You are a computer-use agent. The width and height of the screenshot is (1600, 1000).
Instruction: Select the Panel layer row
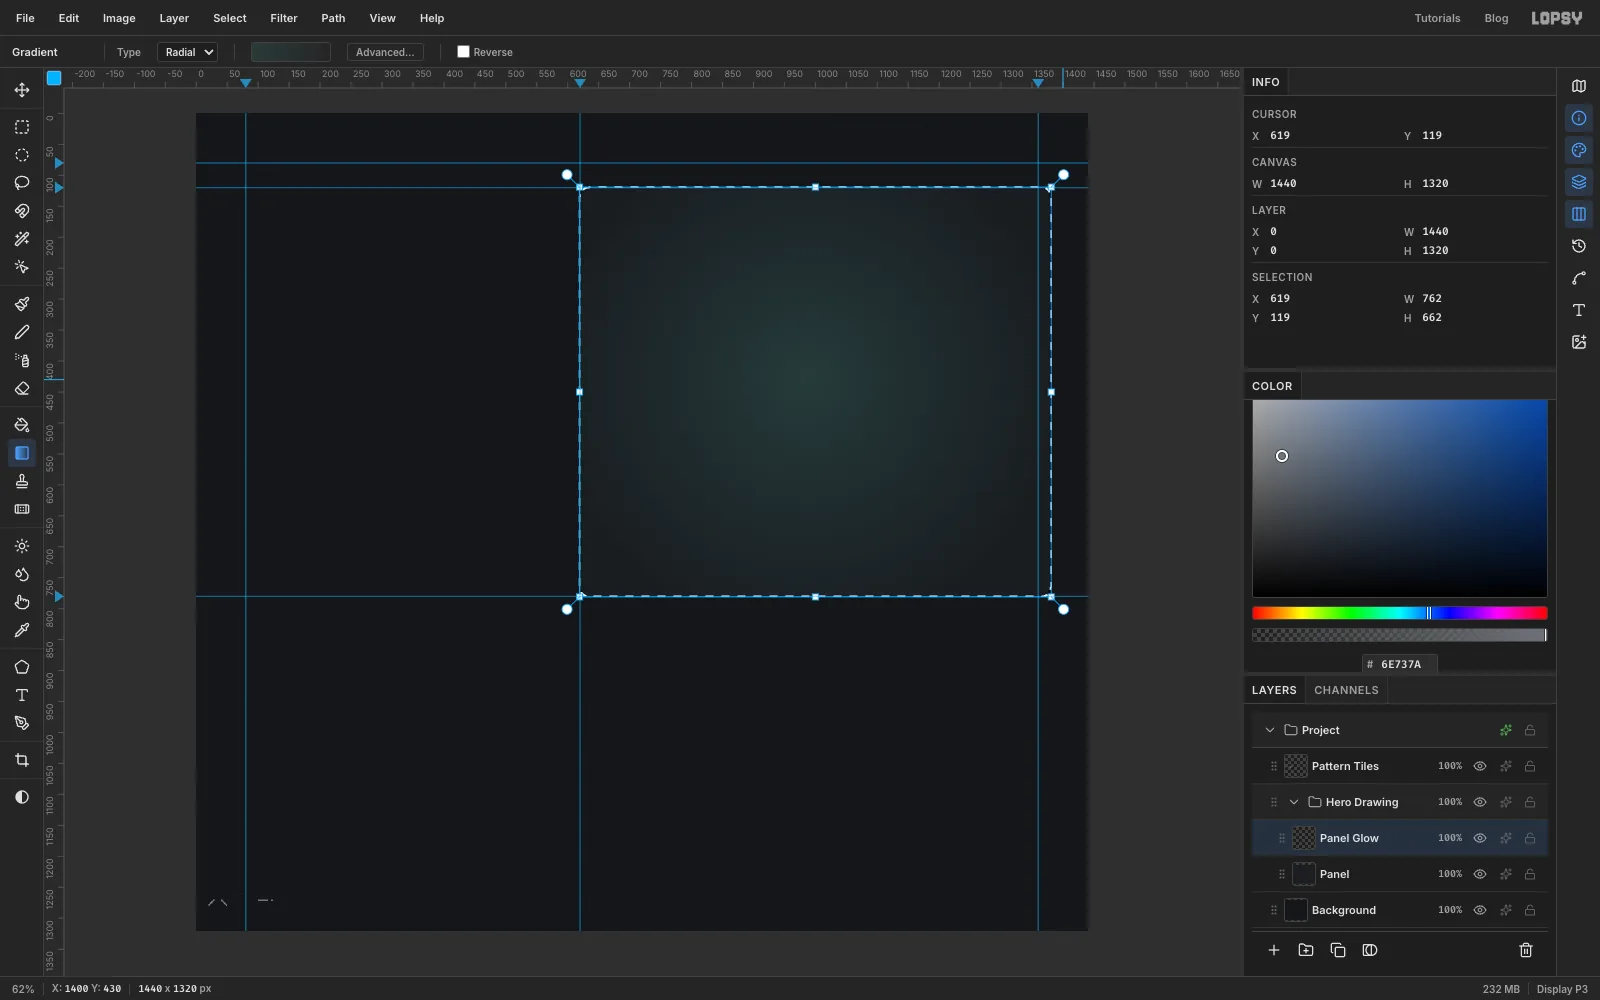tap(1400, 874)
